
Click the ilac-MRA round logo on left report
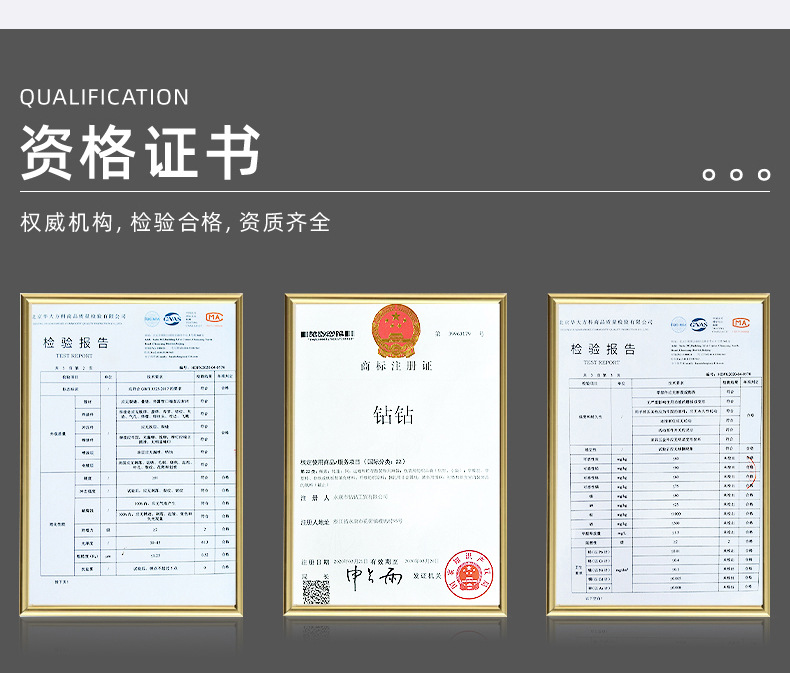[152, 319]
